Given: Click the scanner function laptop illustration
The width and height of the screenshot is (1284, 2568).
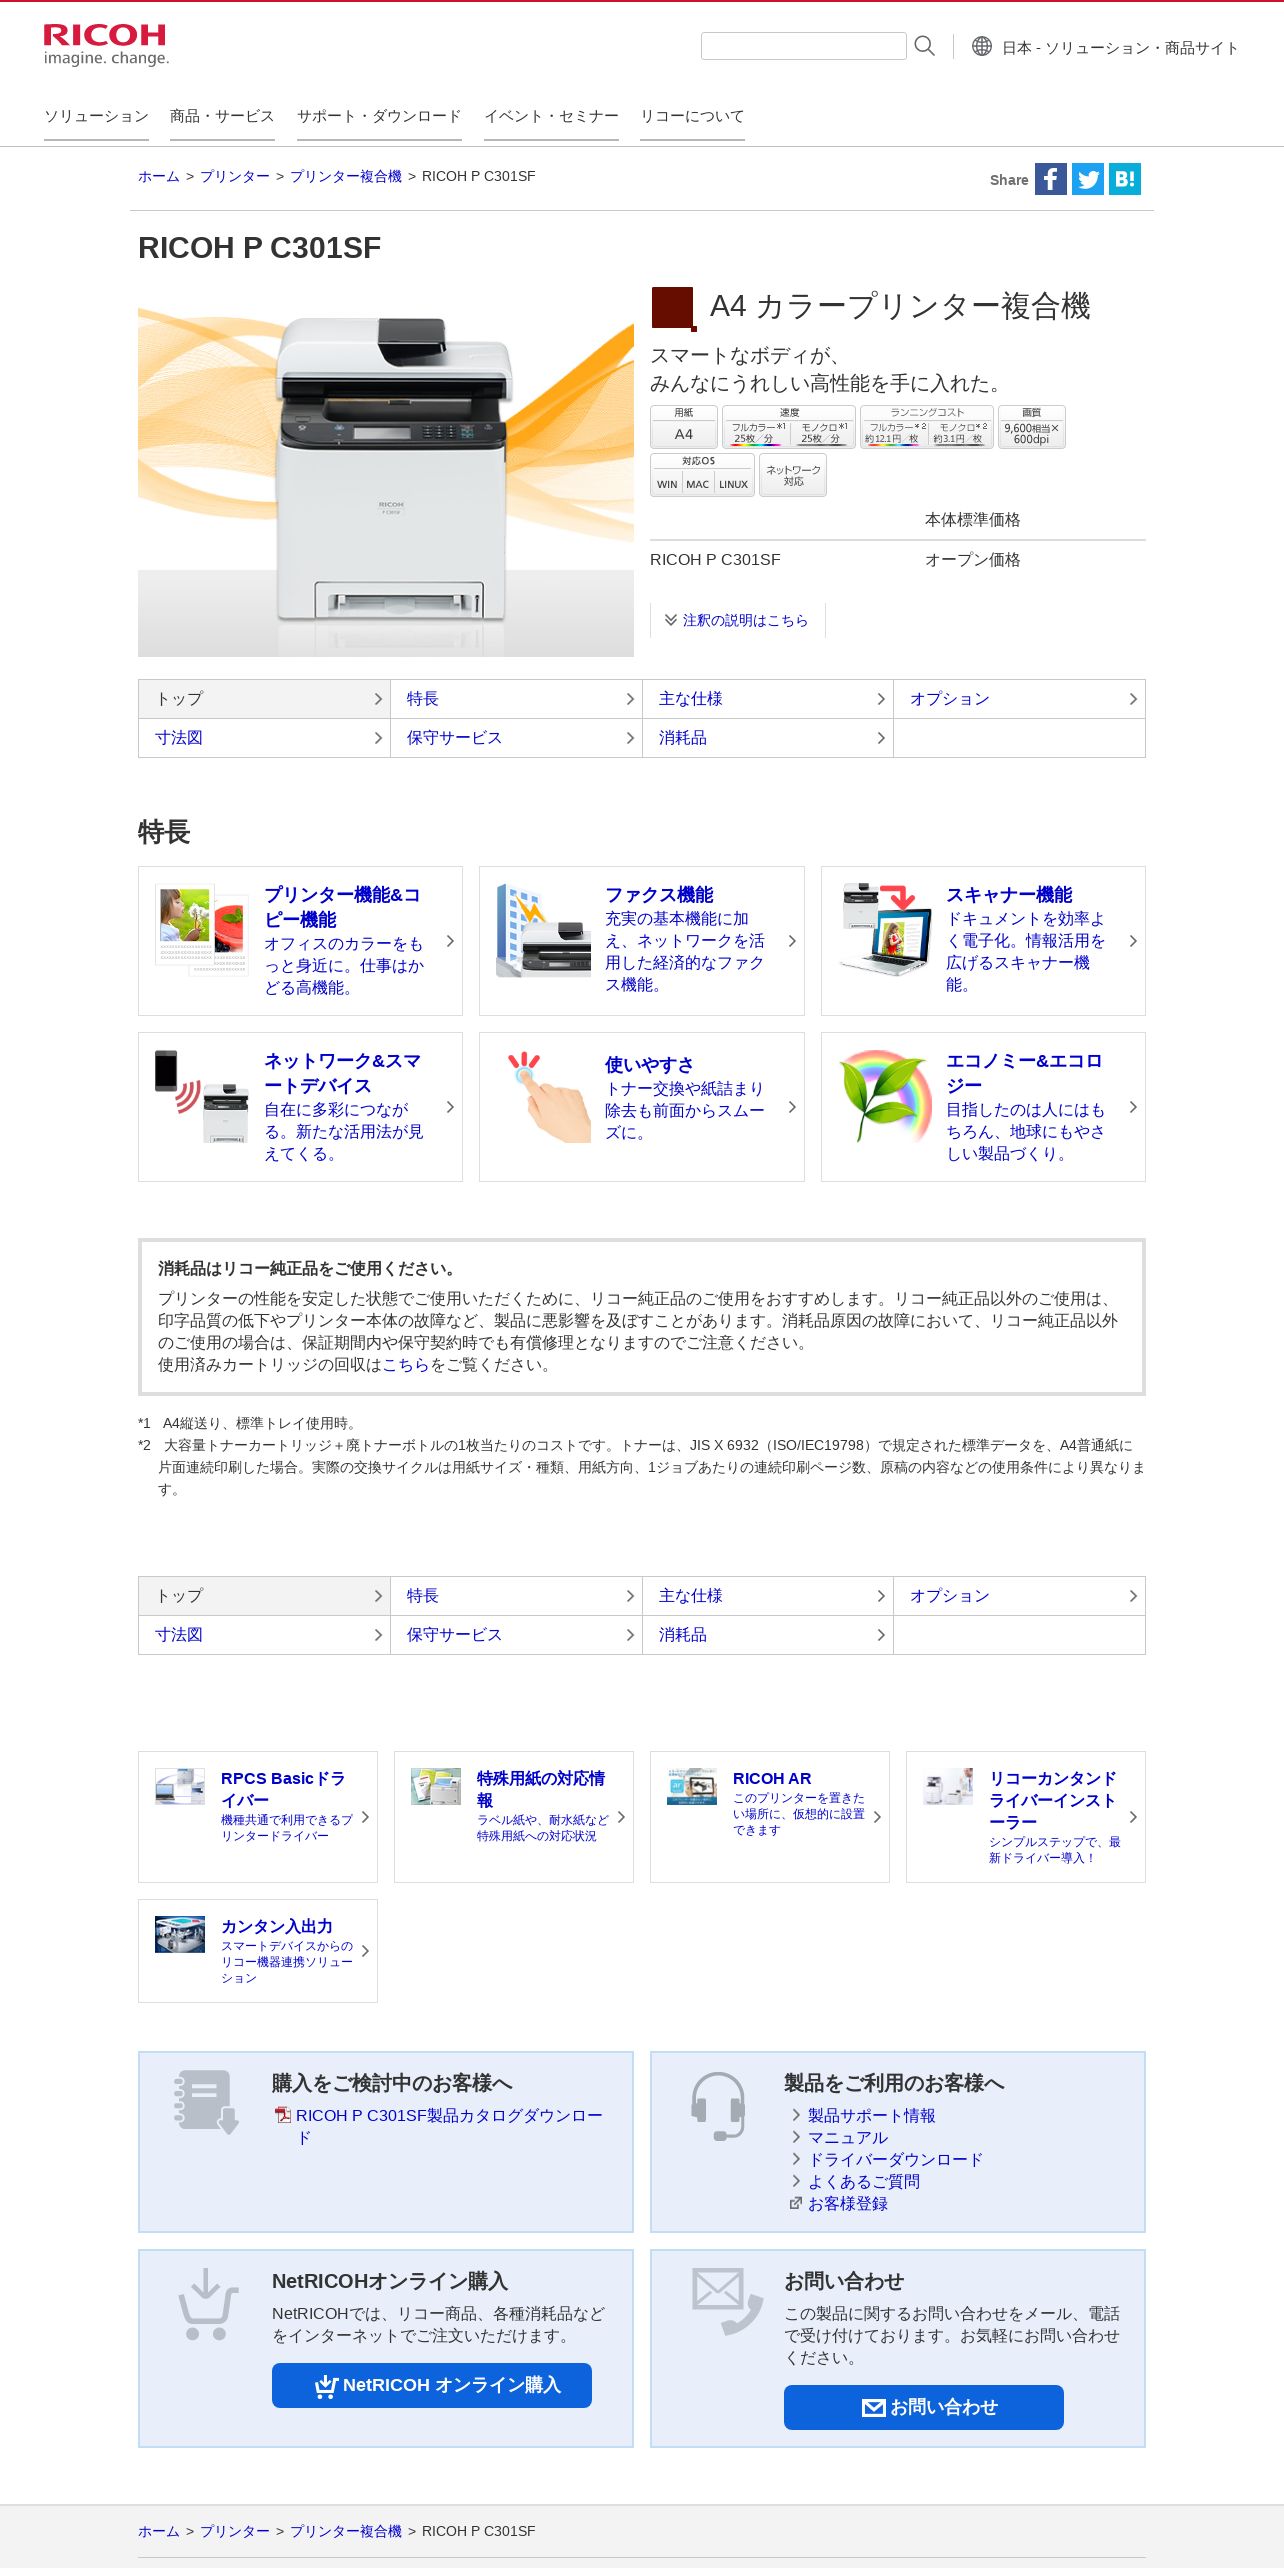Looking at the screenshot, I should [x=884, y=929].
